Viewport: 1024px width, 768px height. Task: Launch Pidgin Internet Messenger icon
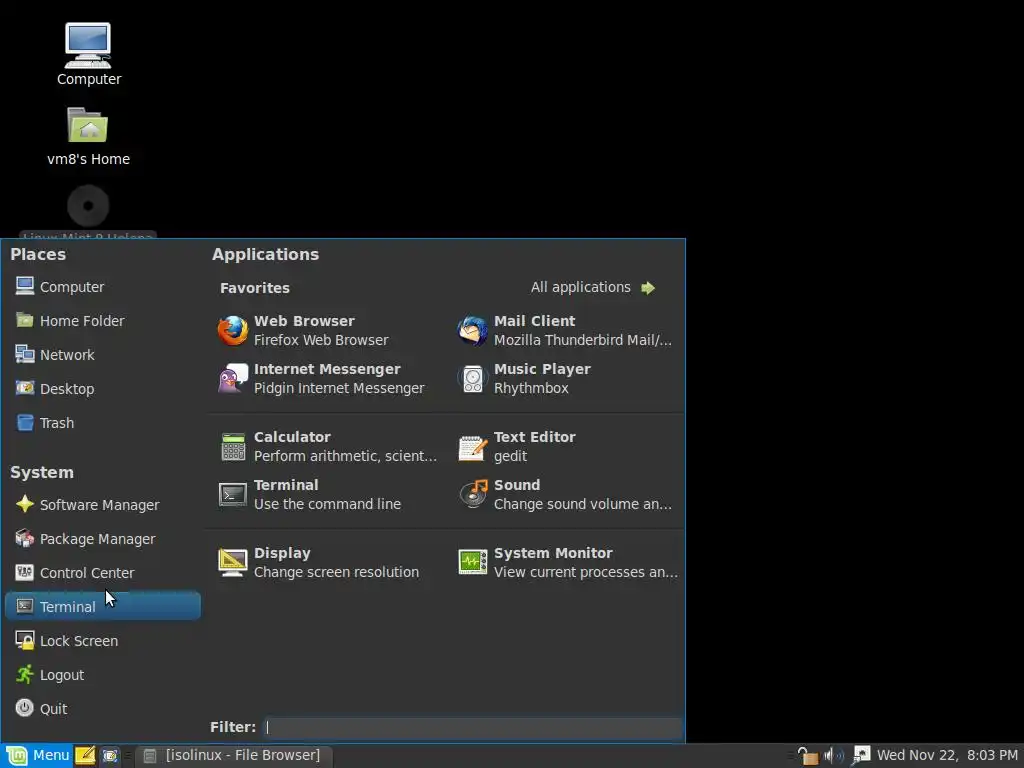tap(232, 378)
